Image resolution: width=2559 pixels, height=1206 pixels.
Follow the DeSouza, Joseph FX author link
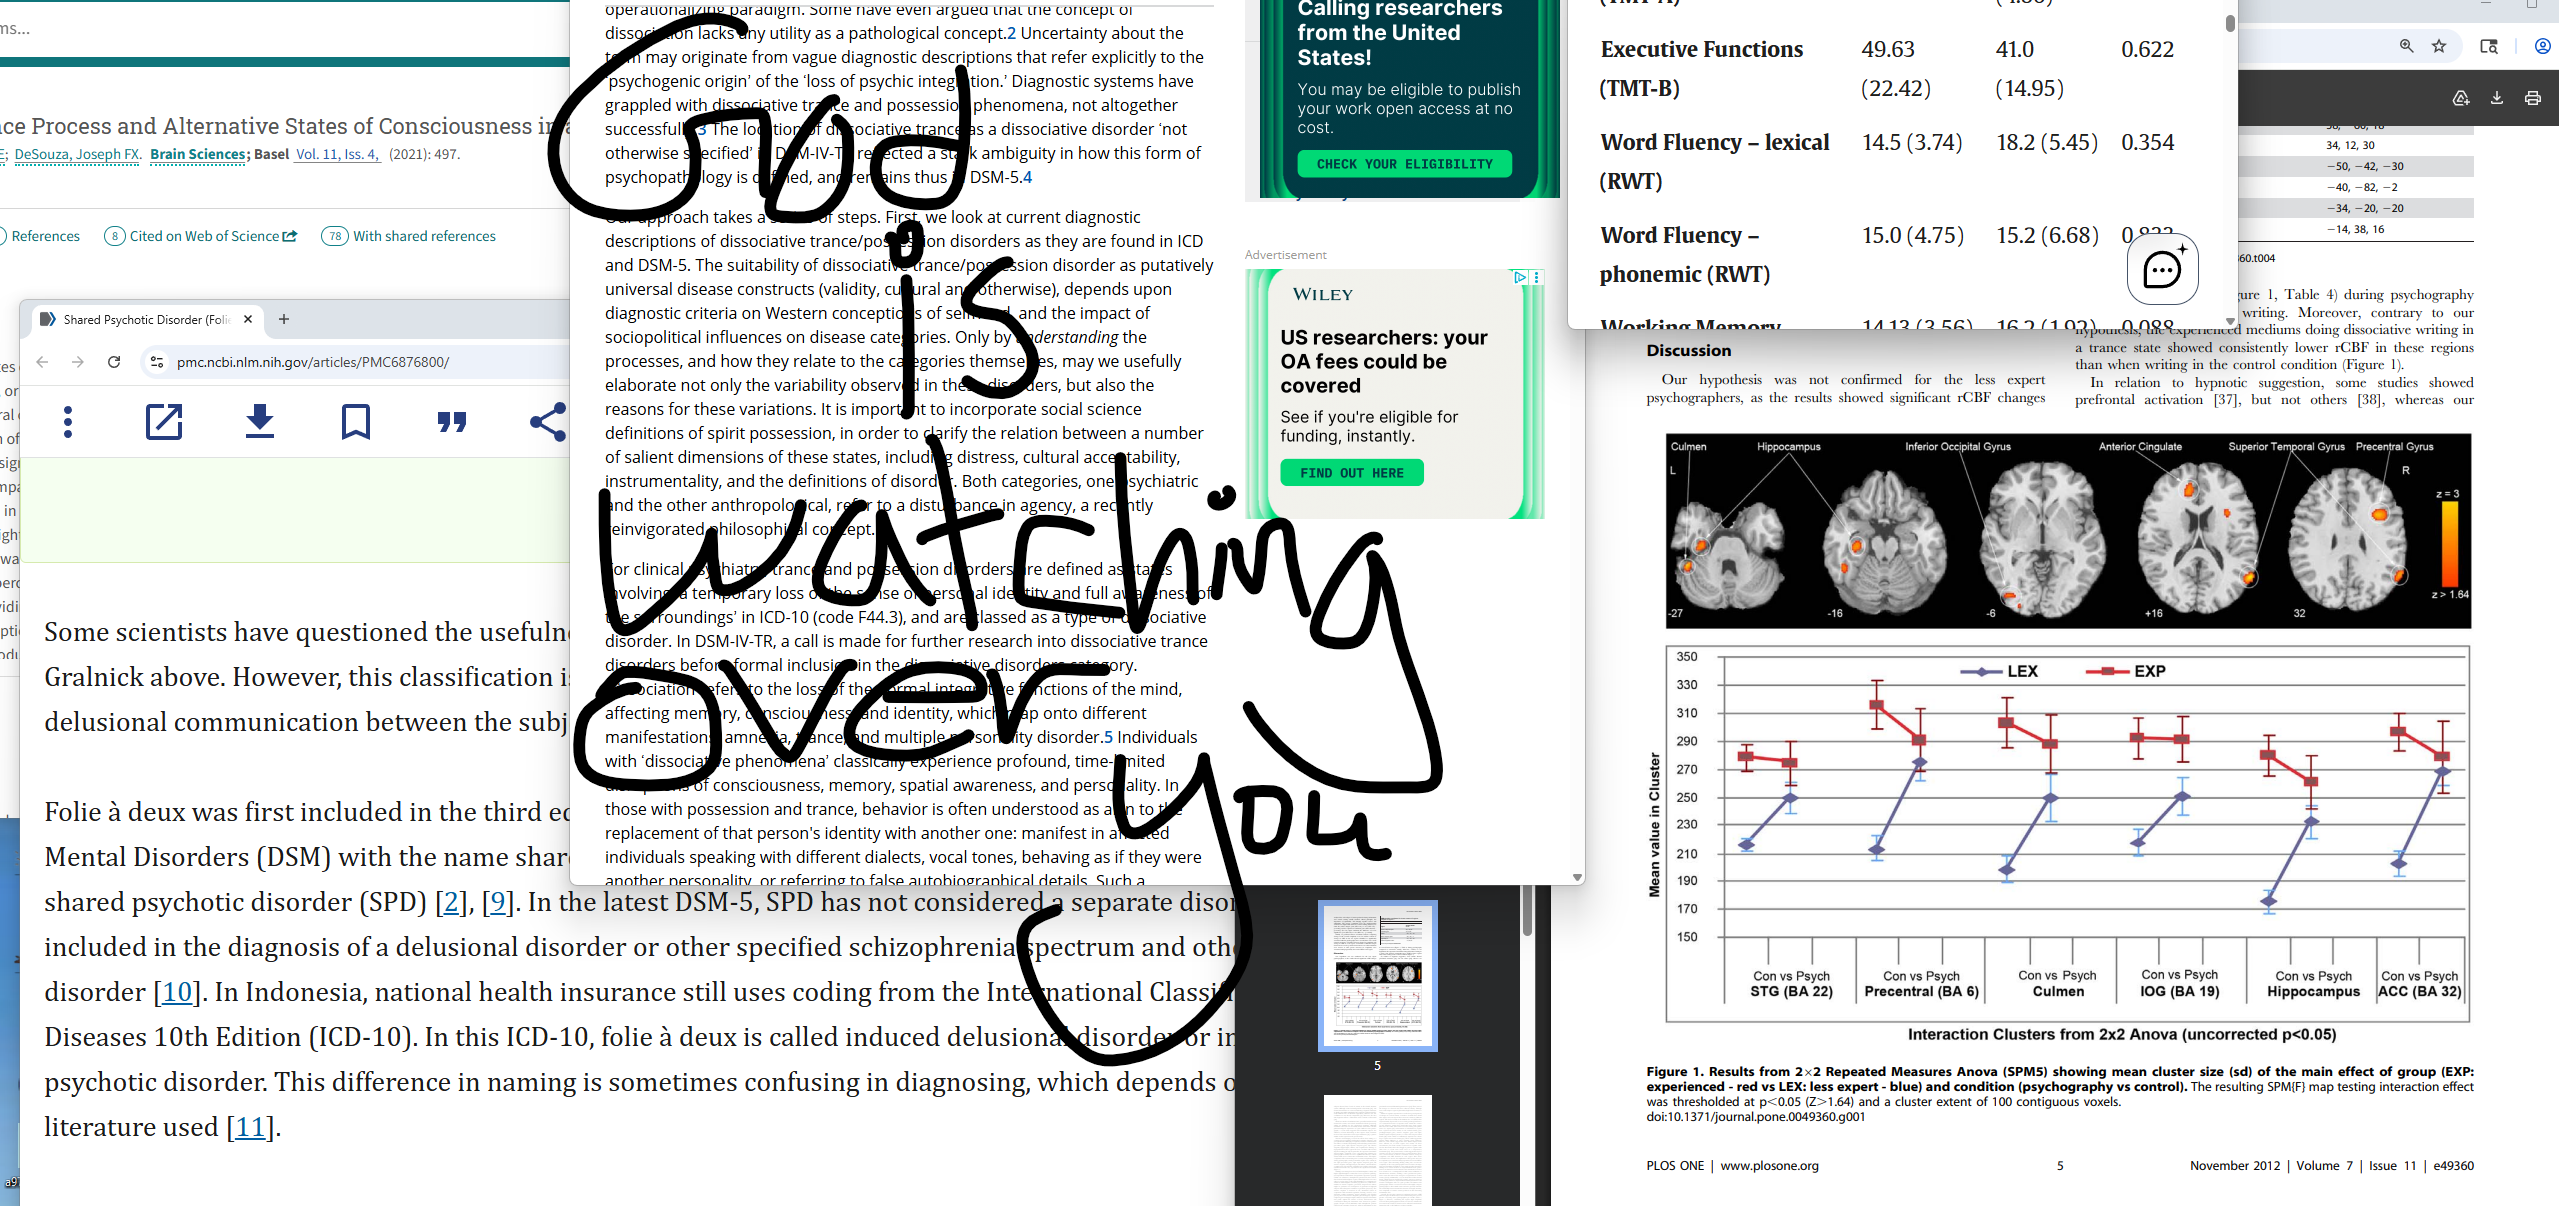[75, 154]
